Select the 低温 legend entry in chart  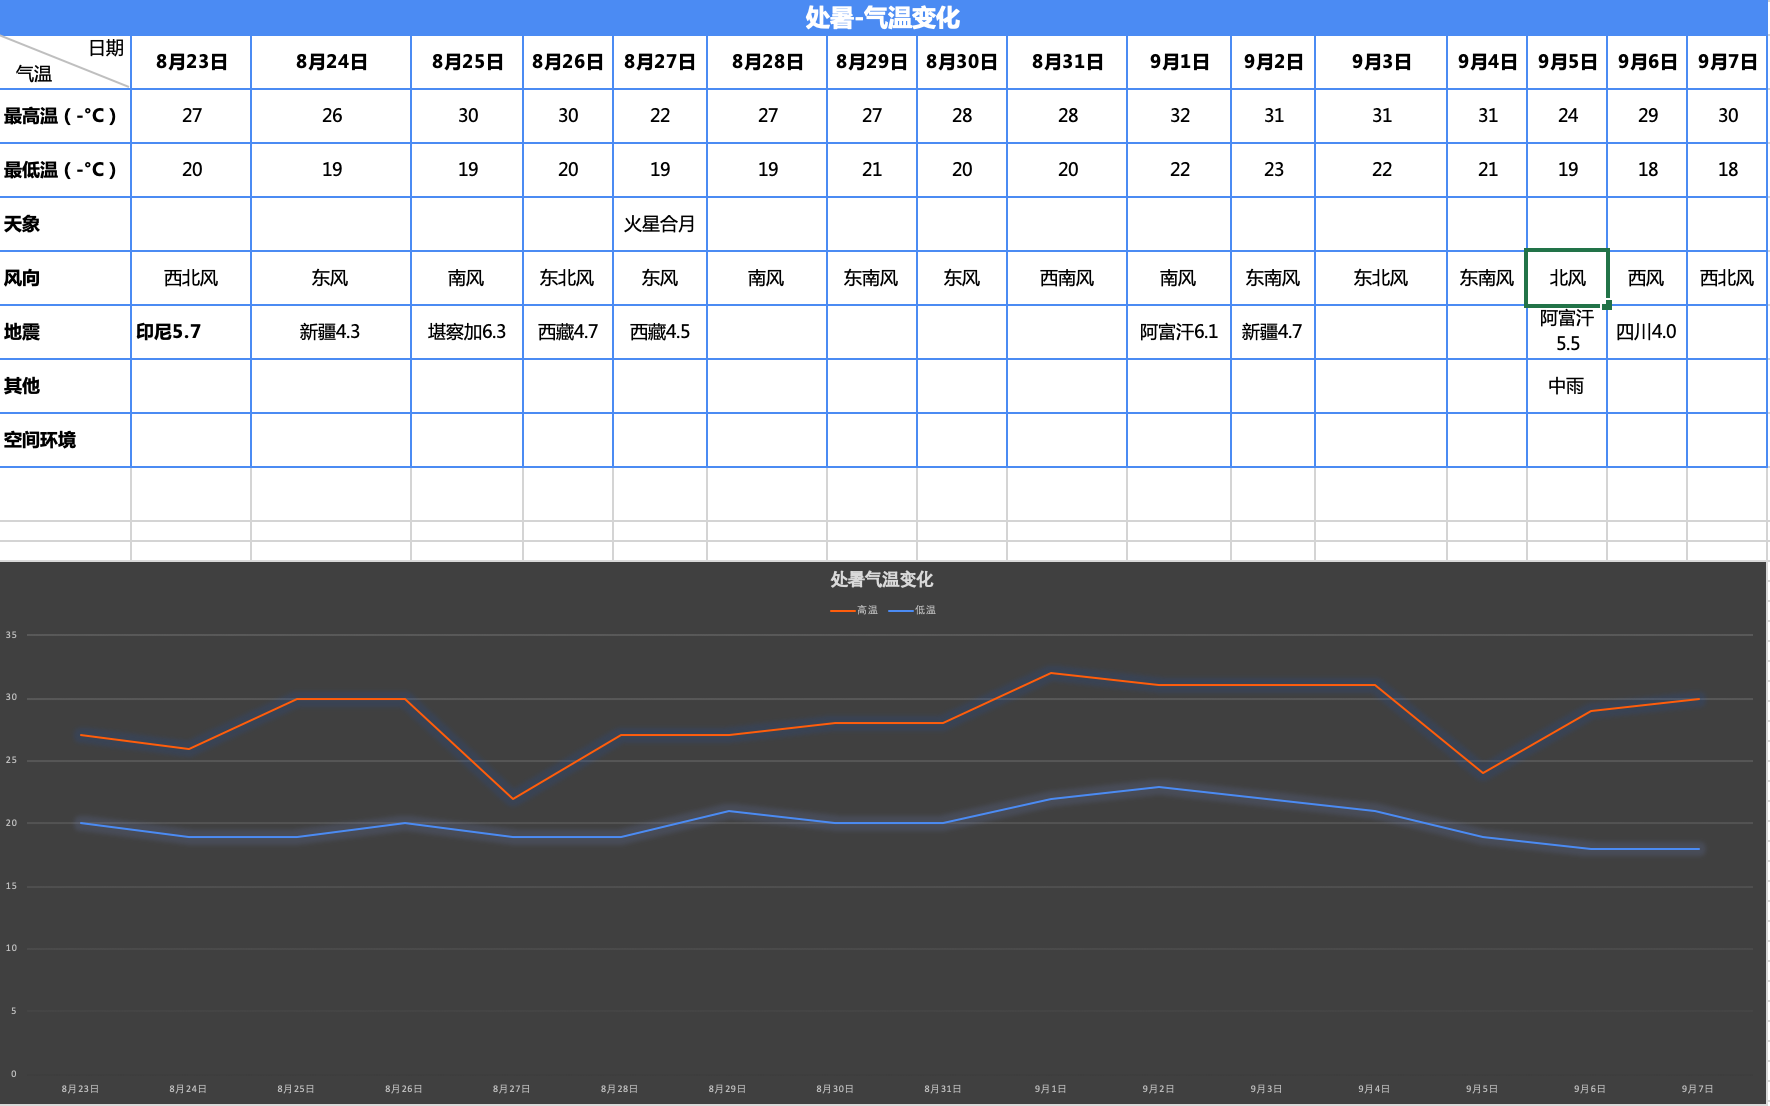click(x=912, y=610)
